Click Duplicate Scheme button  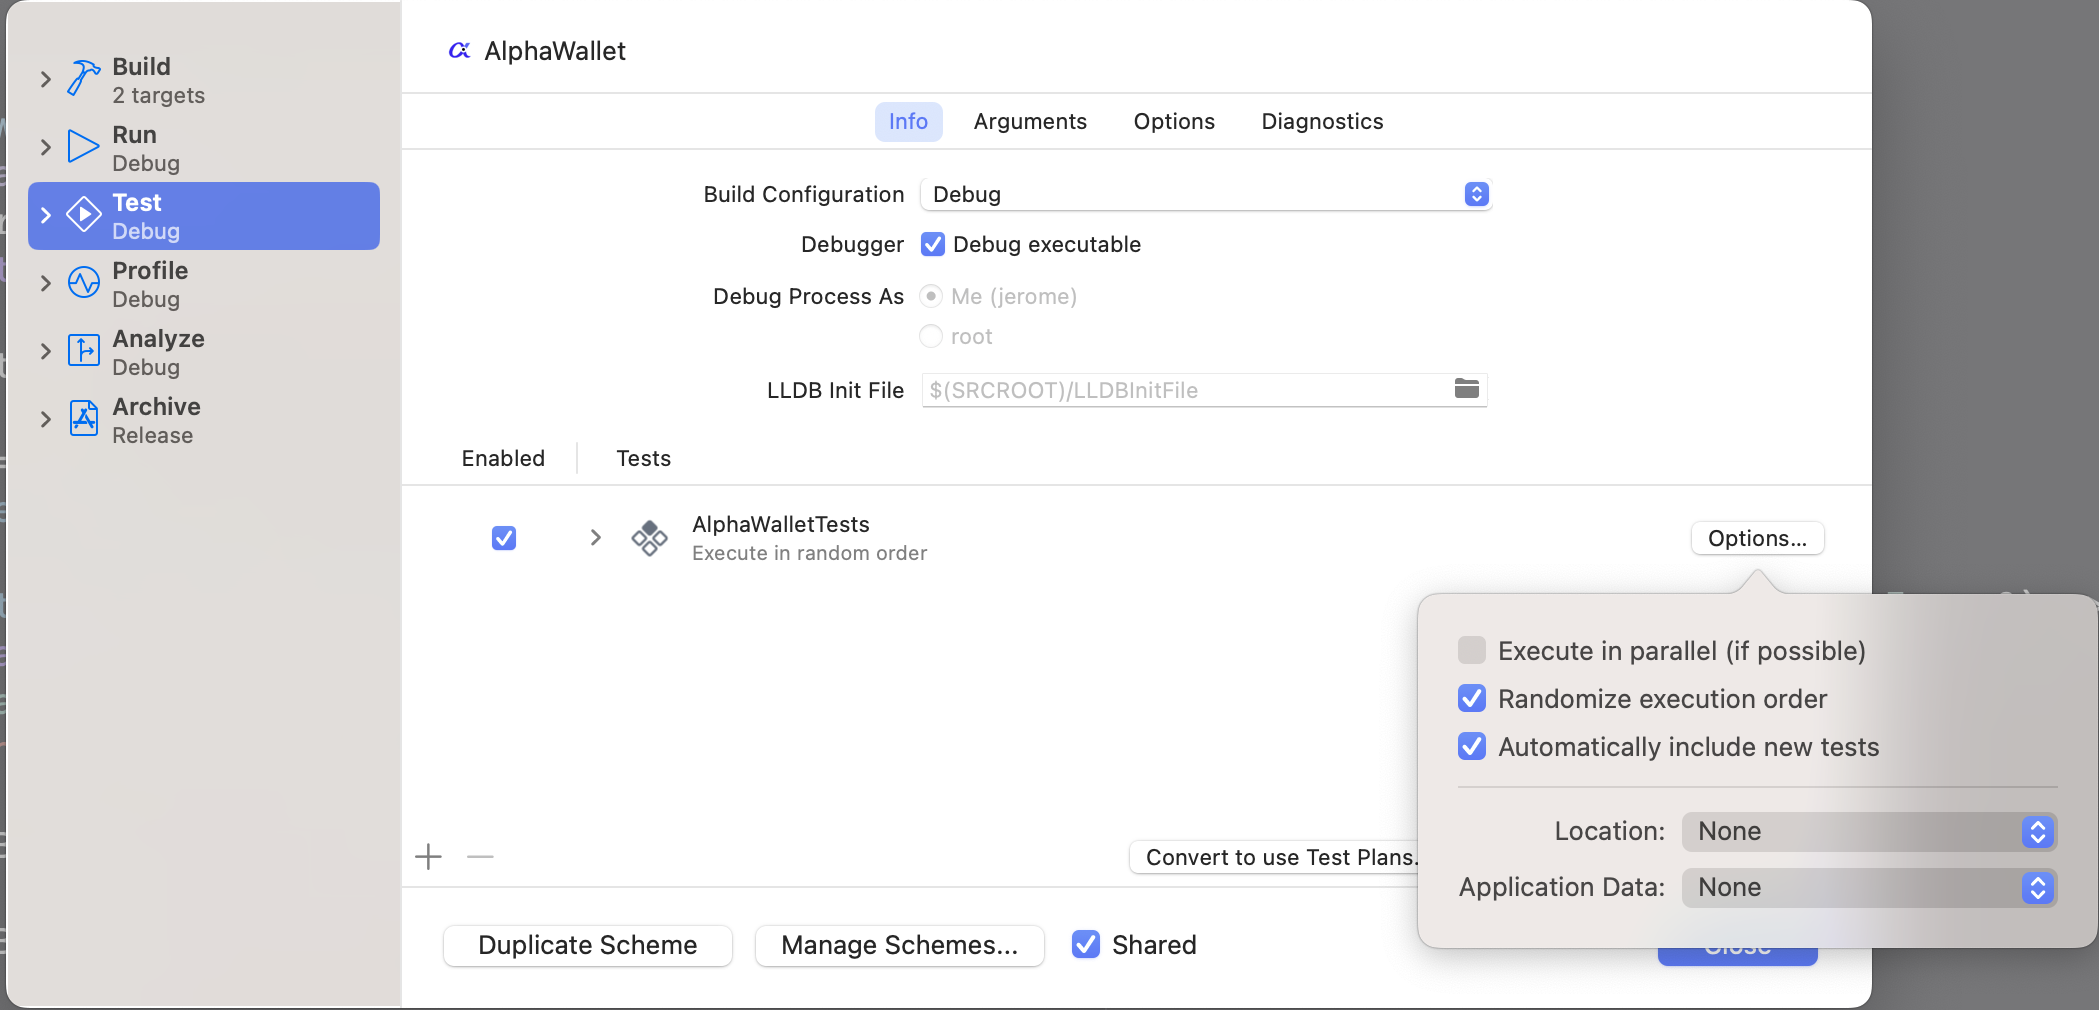(588, 945)
